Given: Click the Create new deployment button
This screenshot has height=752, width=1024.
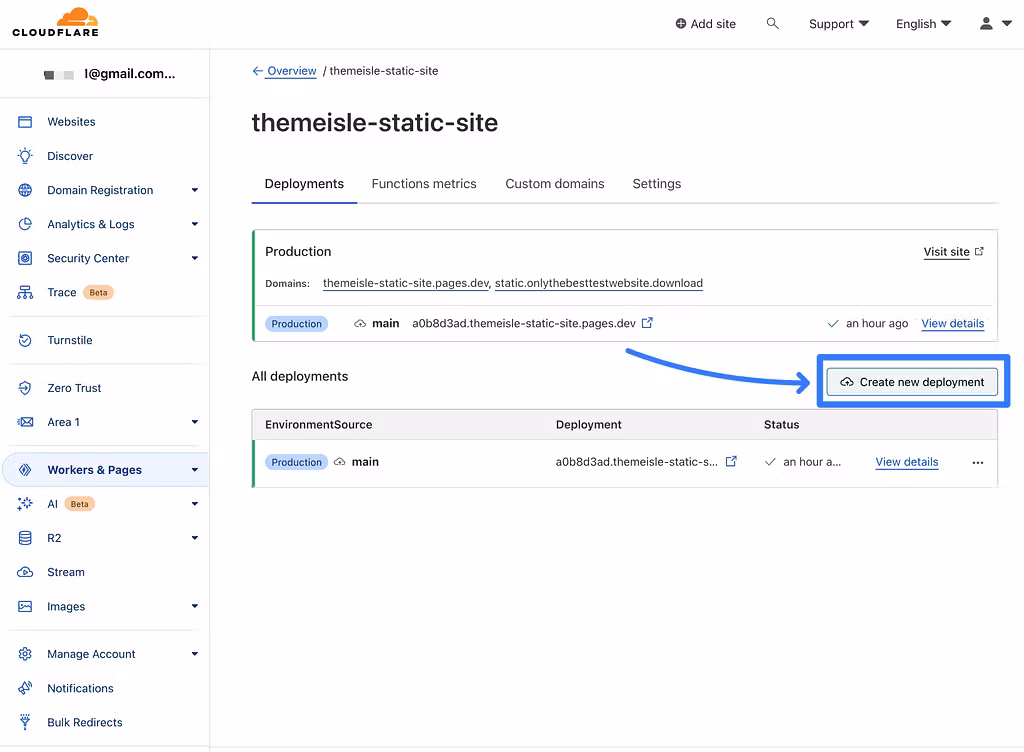Looking at the screenshot, I should (x=911, y=381).
